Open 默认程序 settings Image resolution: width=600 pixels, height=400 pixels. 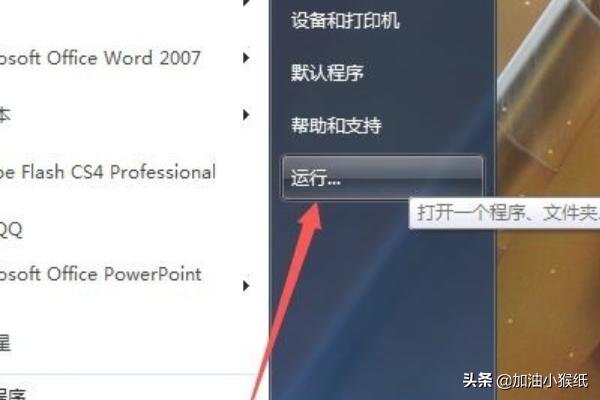click(327, 72)
